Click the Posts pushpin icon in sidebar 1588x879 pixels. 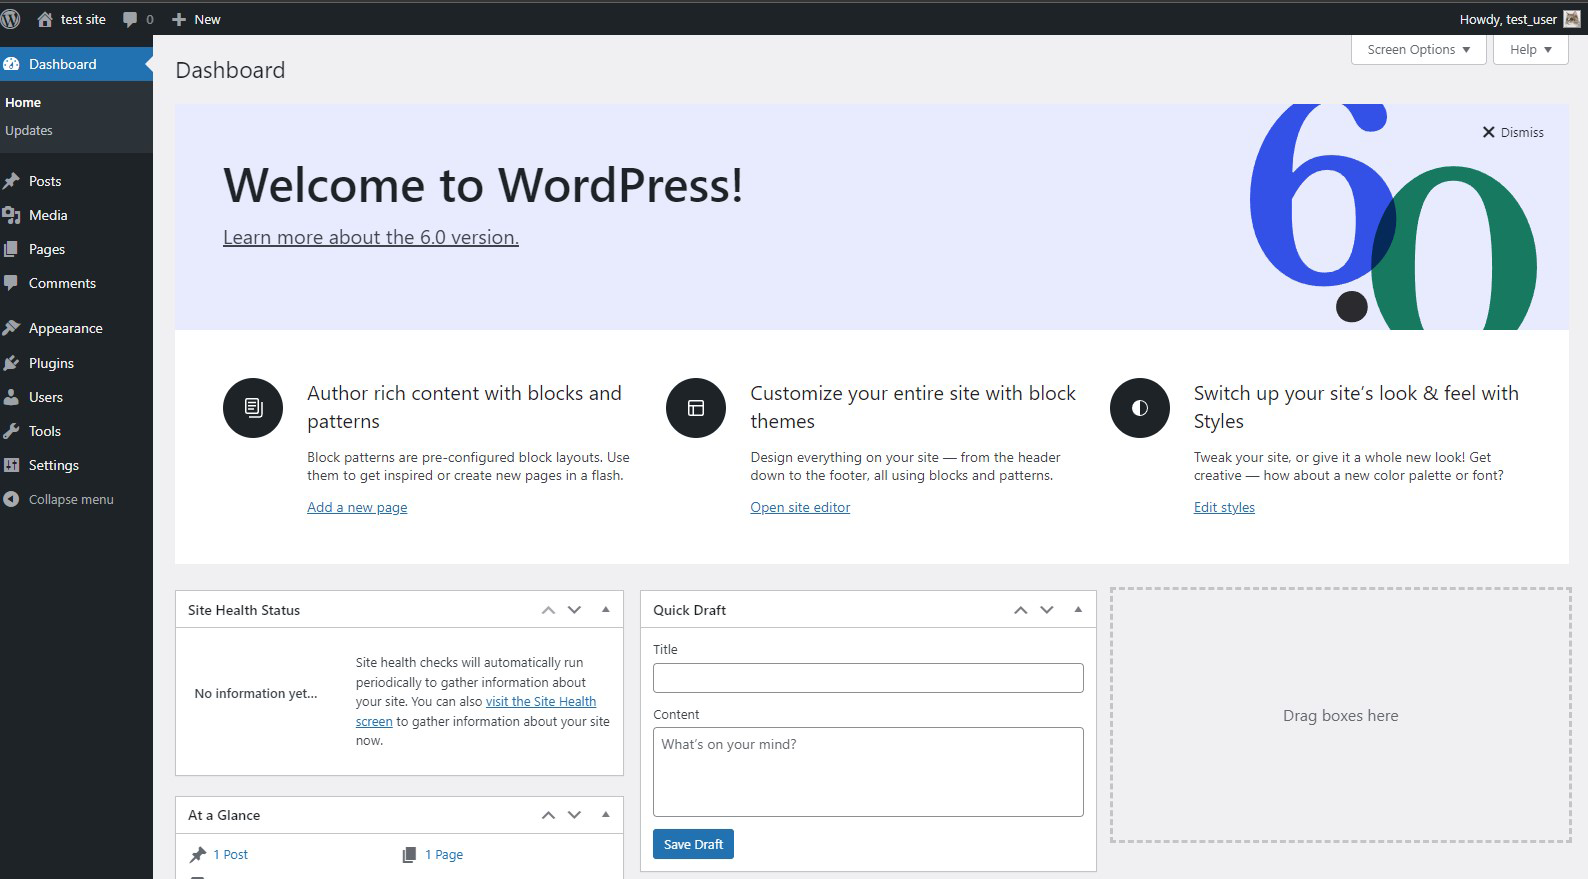point(11,181)
